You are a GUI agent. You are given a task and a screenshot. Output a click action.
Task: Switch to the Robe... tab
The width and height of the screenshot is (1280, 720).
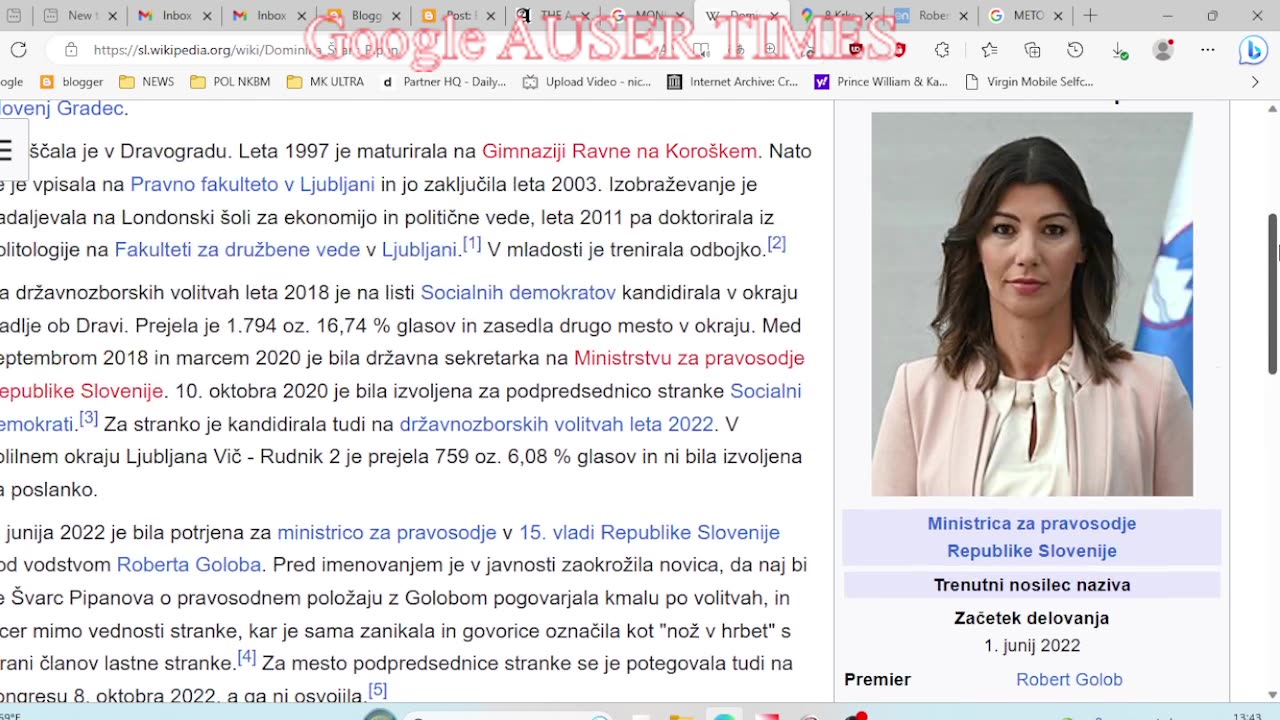pos(933,16)
